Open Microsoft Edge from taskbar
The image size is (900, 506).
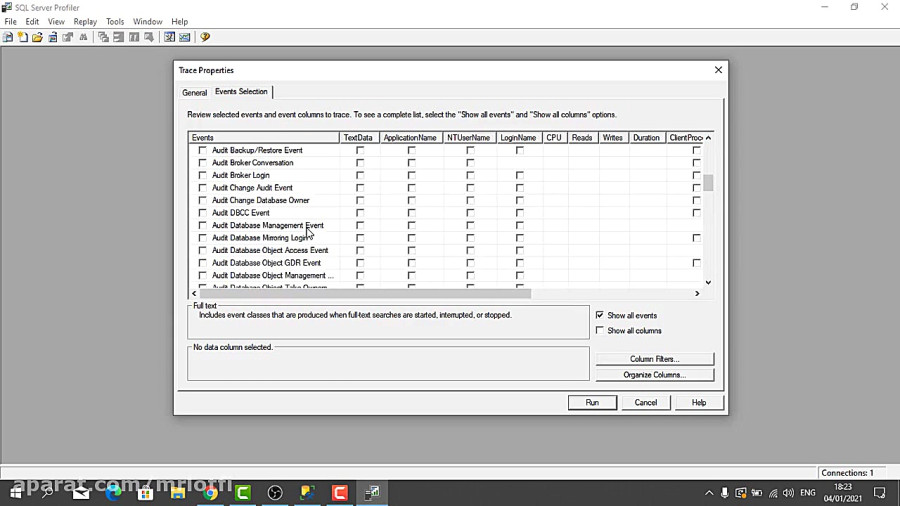113,493
